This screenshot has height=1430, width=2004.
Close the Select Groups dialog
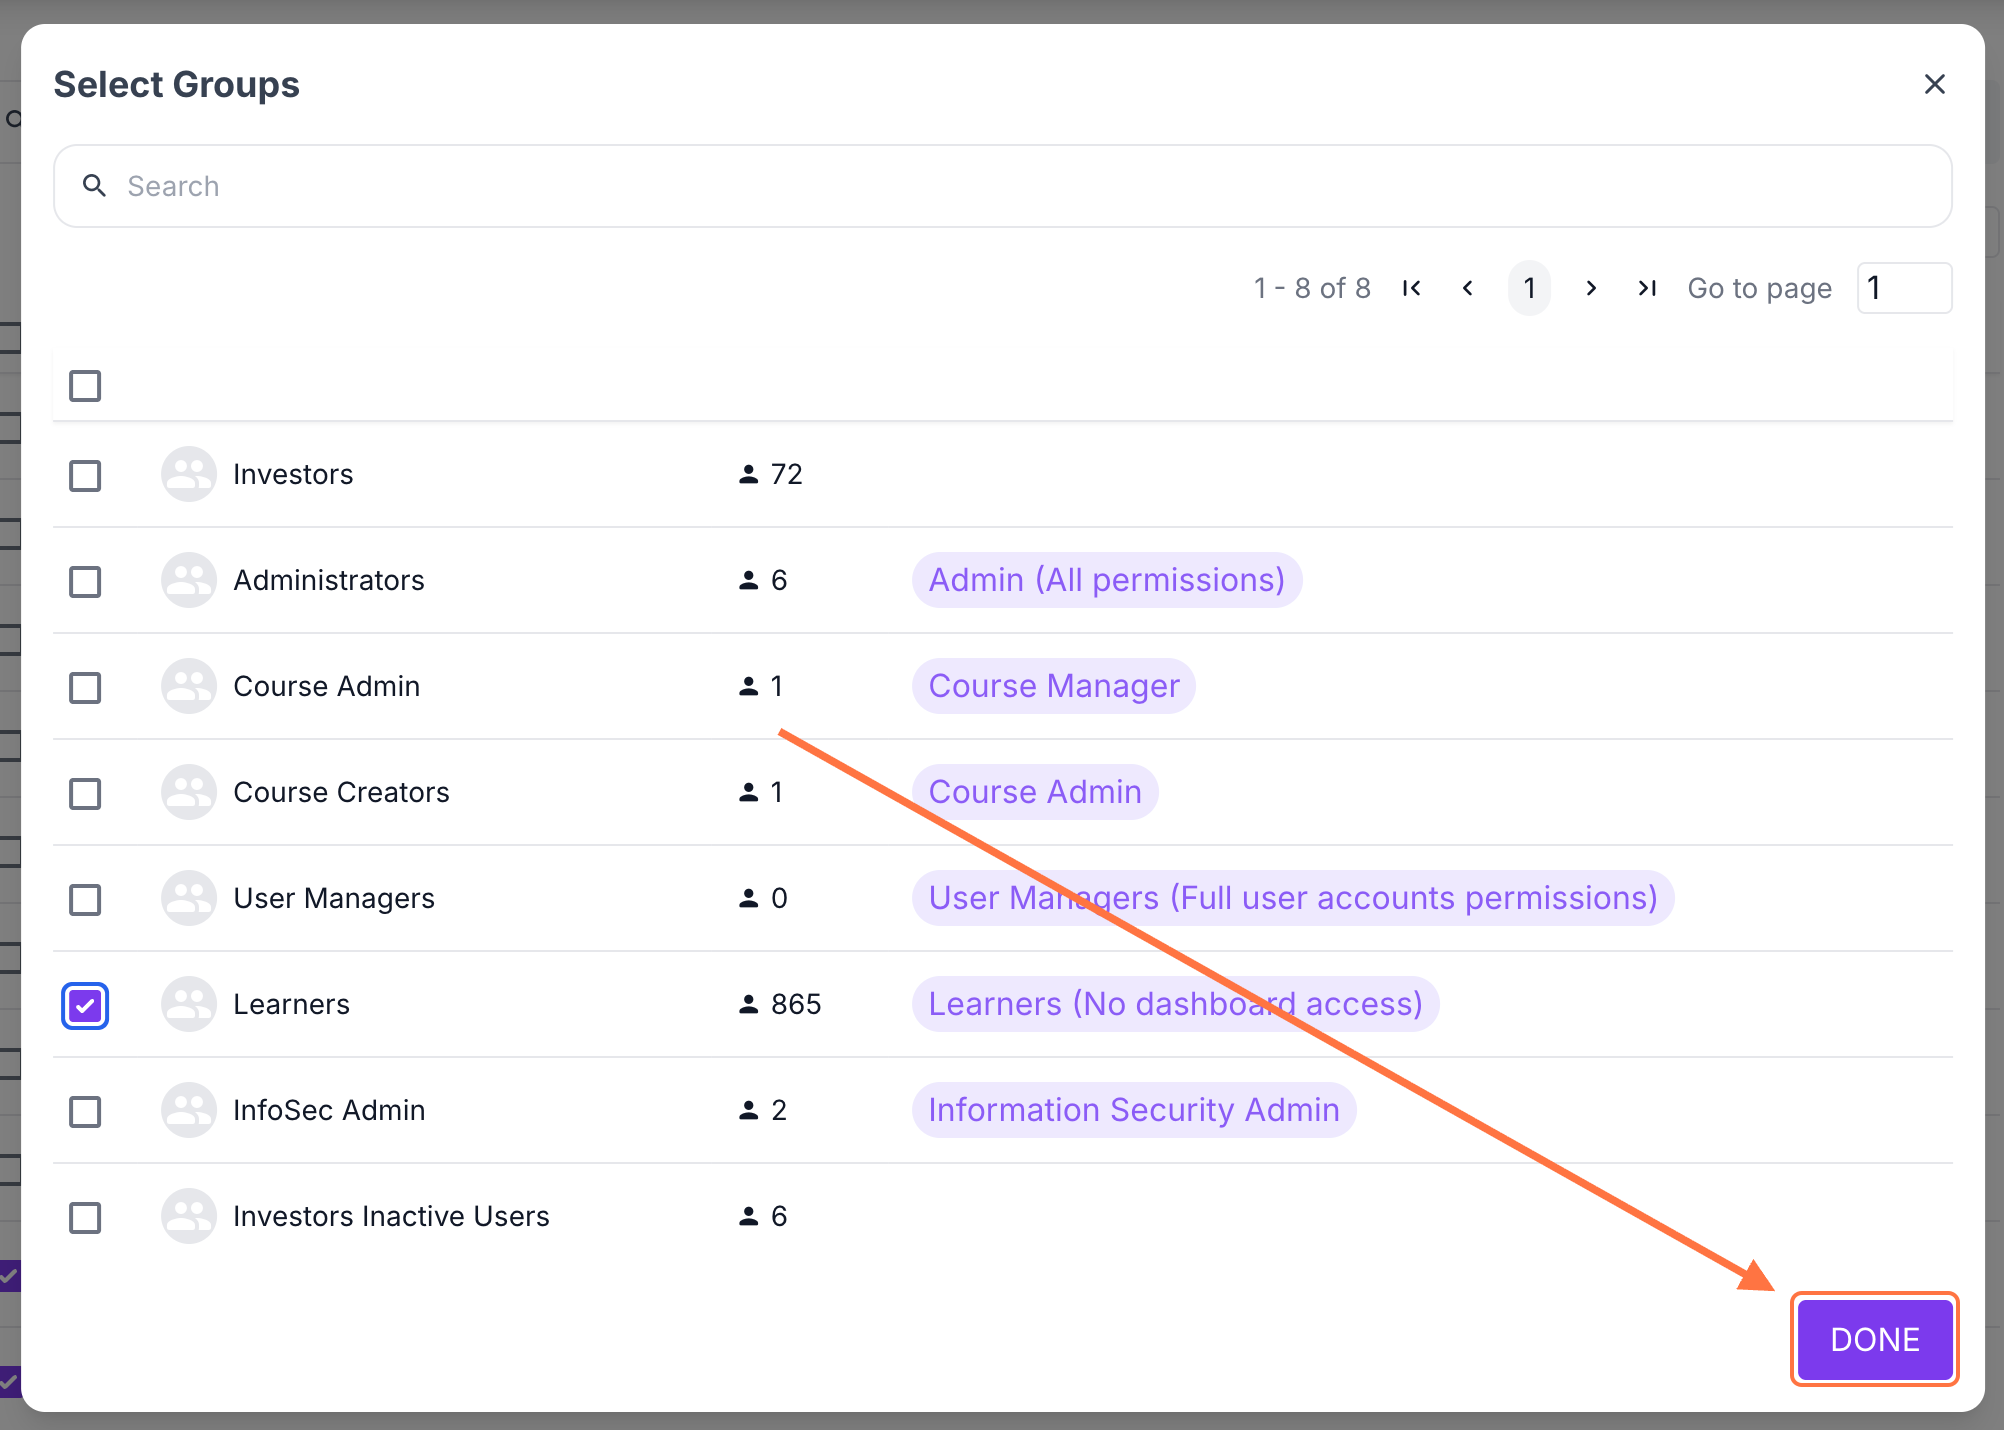[1934, 84]
